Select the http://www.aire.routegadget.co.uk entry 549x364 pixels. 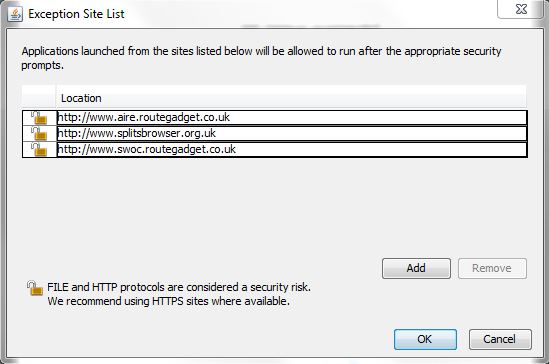[292, 117]
